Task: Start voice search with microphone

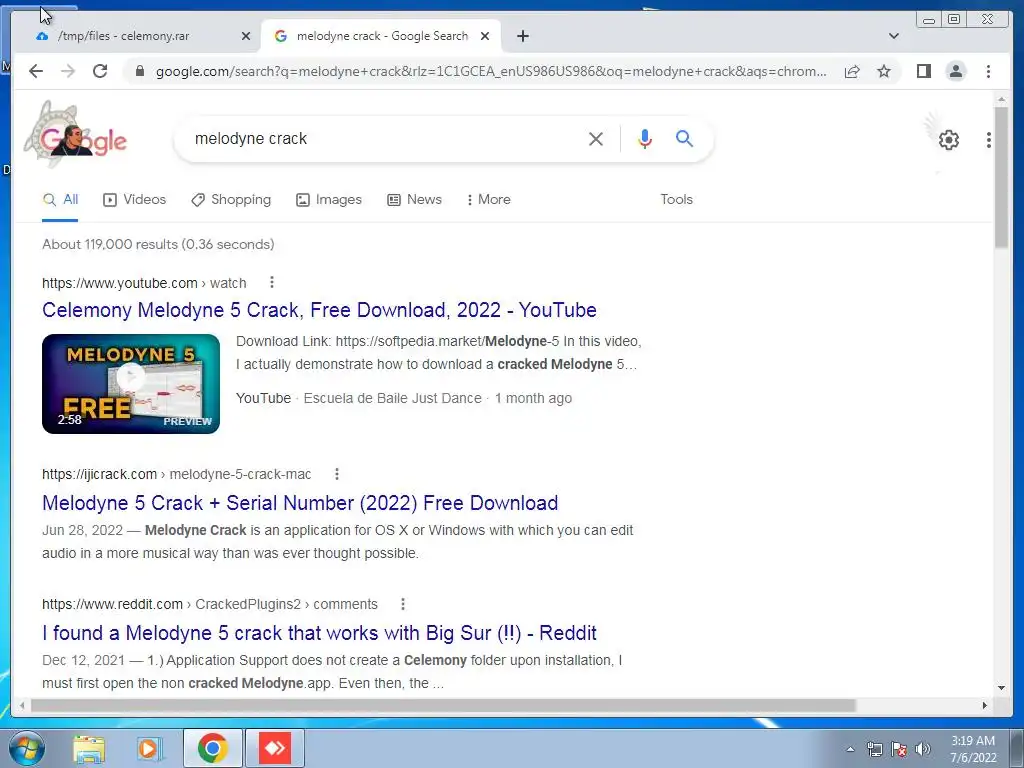Action: 645,138
